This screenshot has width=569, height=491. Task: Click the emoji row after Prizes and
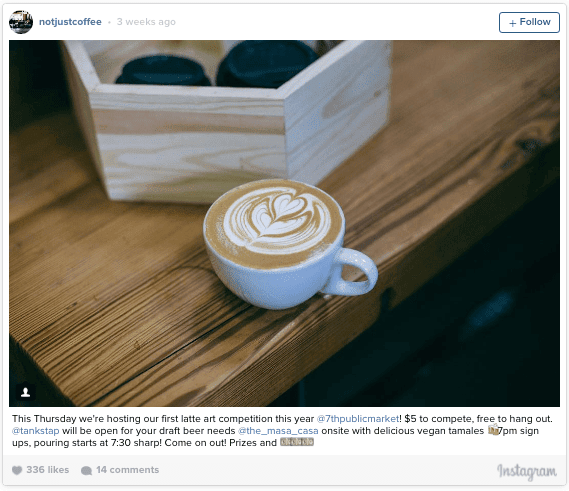pos(297,442)
